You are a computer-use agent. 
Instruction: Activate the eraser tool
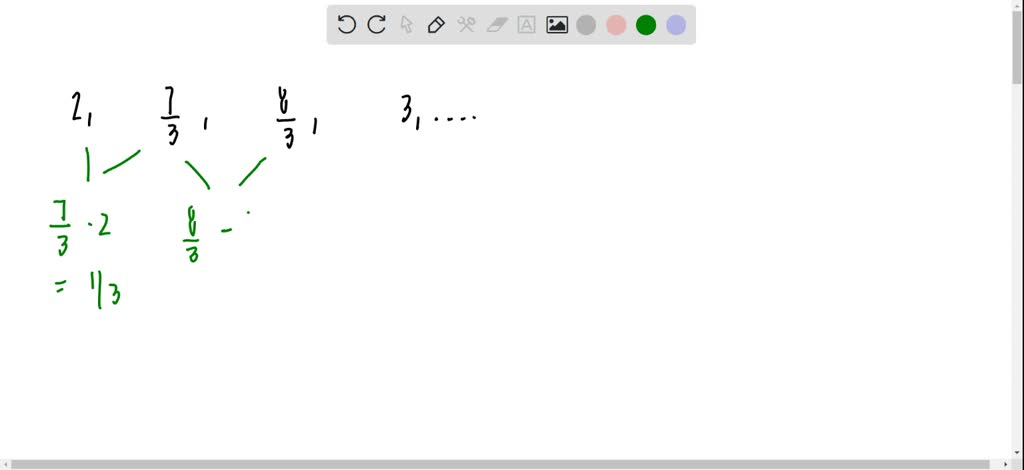coord(497,25)
